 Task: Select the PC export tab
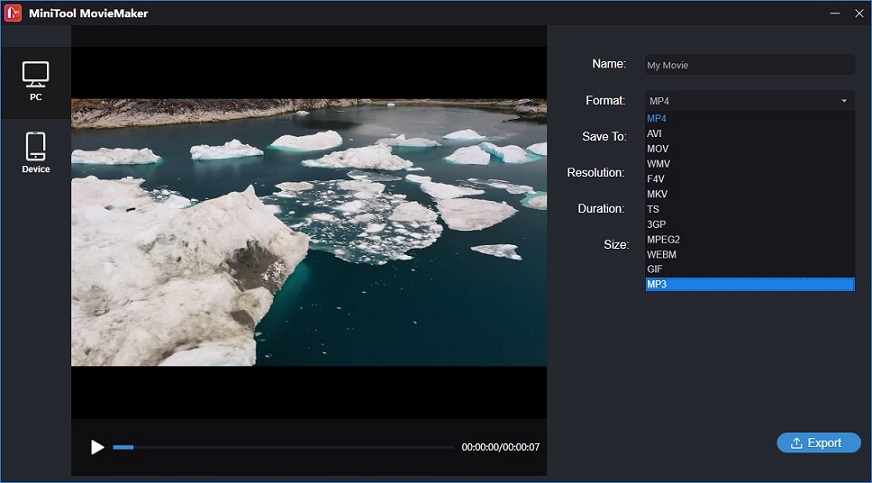(36, 82)
